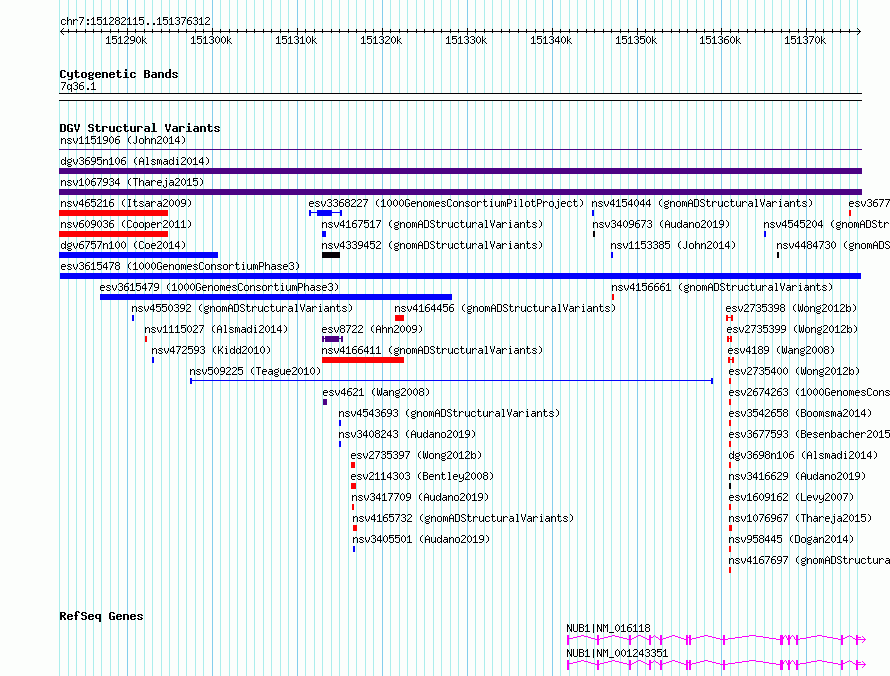Click the nsv1153385 (John2014) label
The height and width of the screenshot is (676, 890).
pos(673,245)
